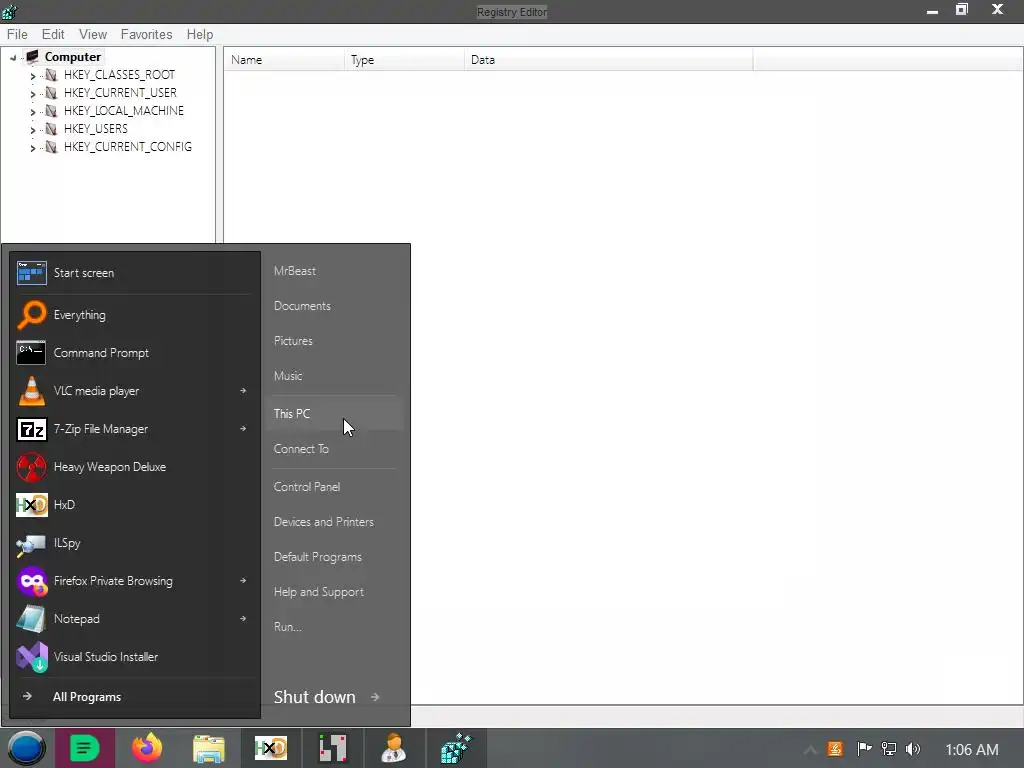This screenshot has height=768, width=1024.
Task: Open Pictures from Start menu
Action: [293, 341]
